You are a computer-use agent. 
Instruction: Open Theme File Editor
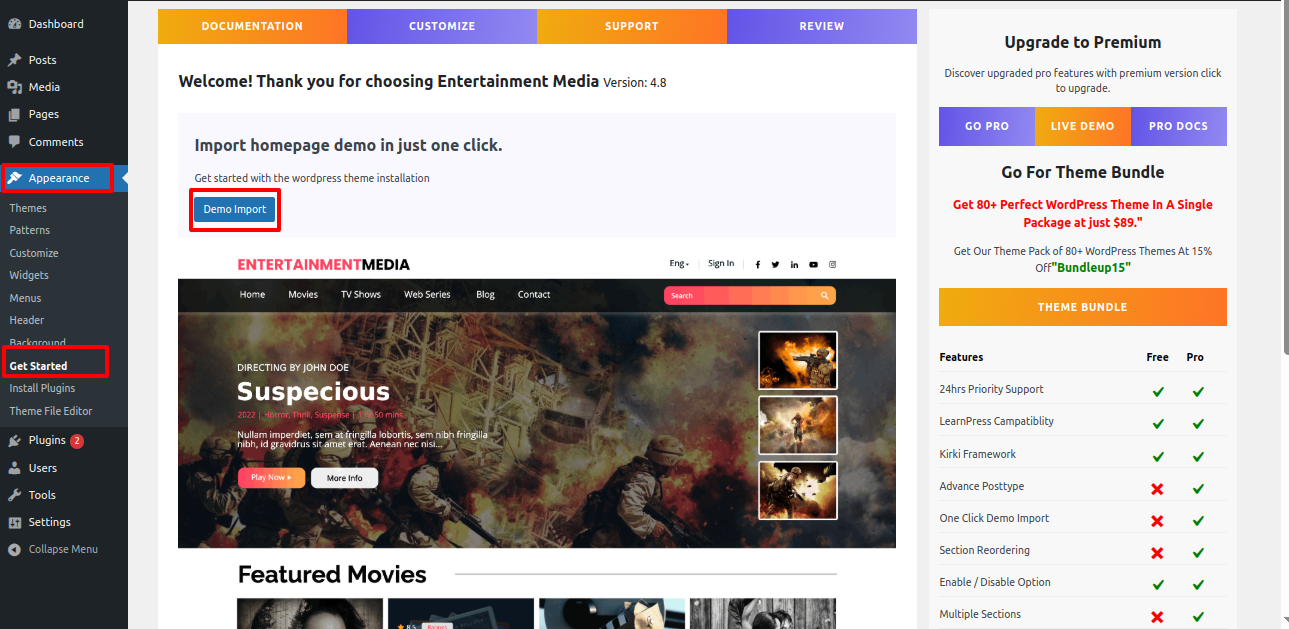(50, 411)
